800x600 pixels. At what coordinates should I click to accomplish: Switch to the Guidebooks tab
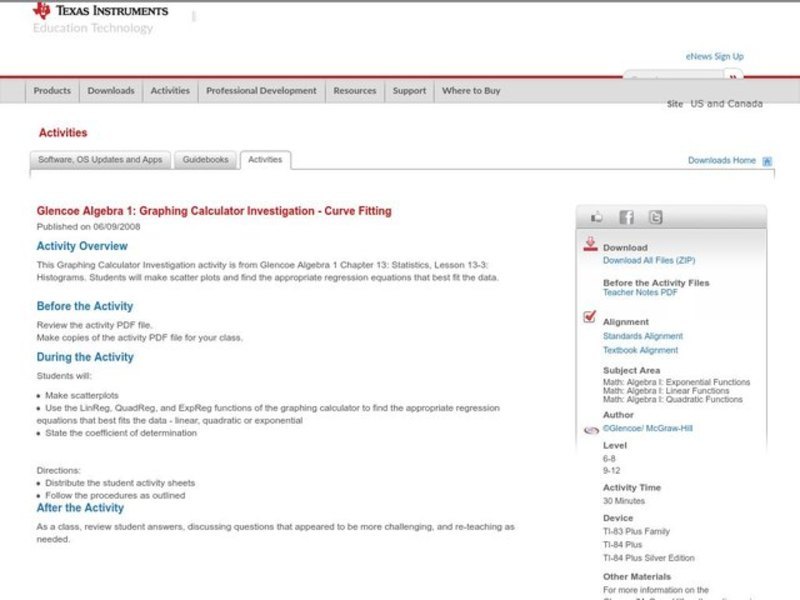205,160
